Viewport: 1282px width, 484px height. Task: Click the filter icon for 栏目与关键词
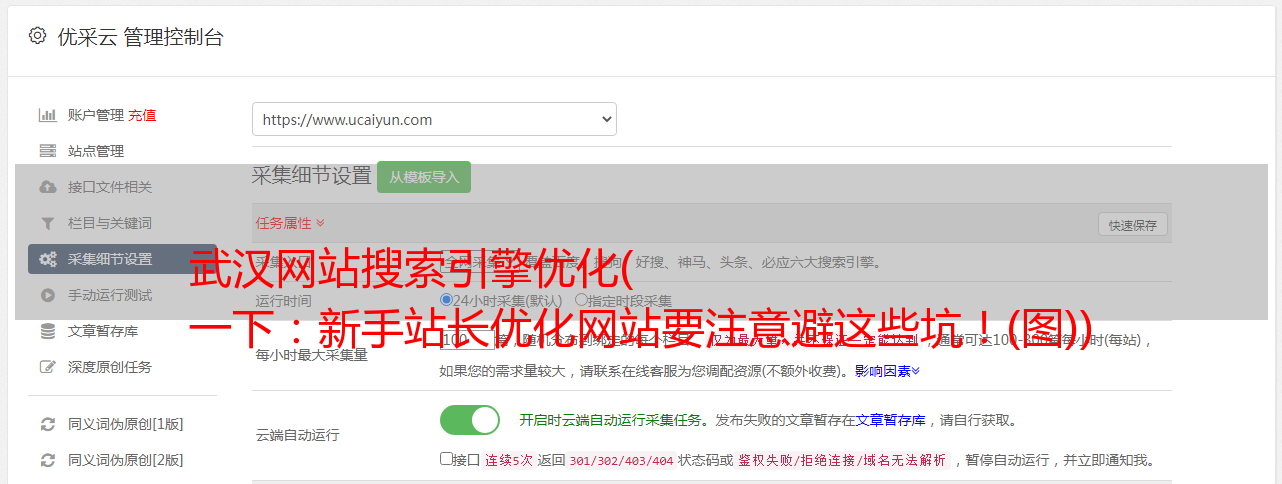pos(47,223)
